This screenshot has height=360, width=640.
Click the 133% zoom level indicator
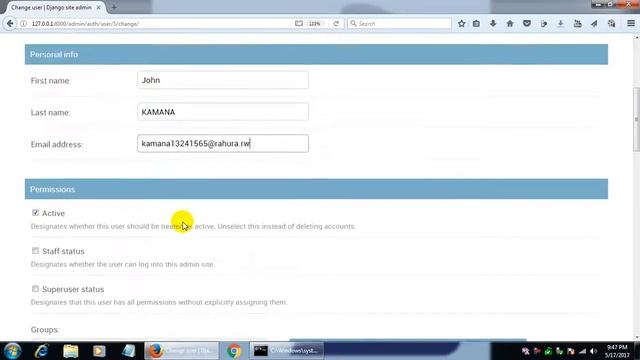click(314, 24)
